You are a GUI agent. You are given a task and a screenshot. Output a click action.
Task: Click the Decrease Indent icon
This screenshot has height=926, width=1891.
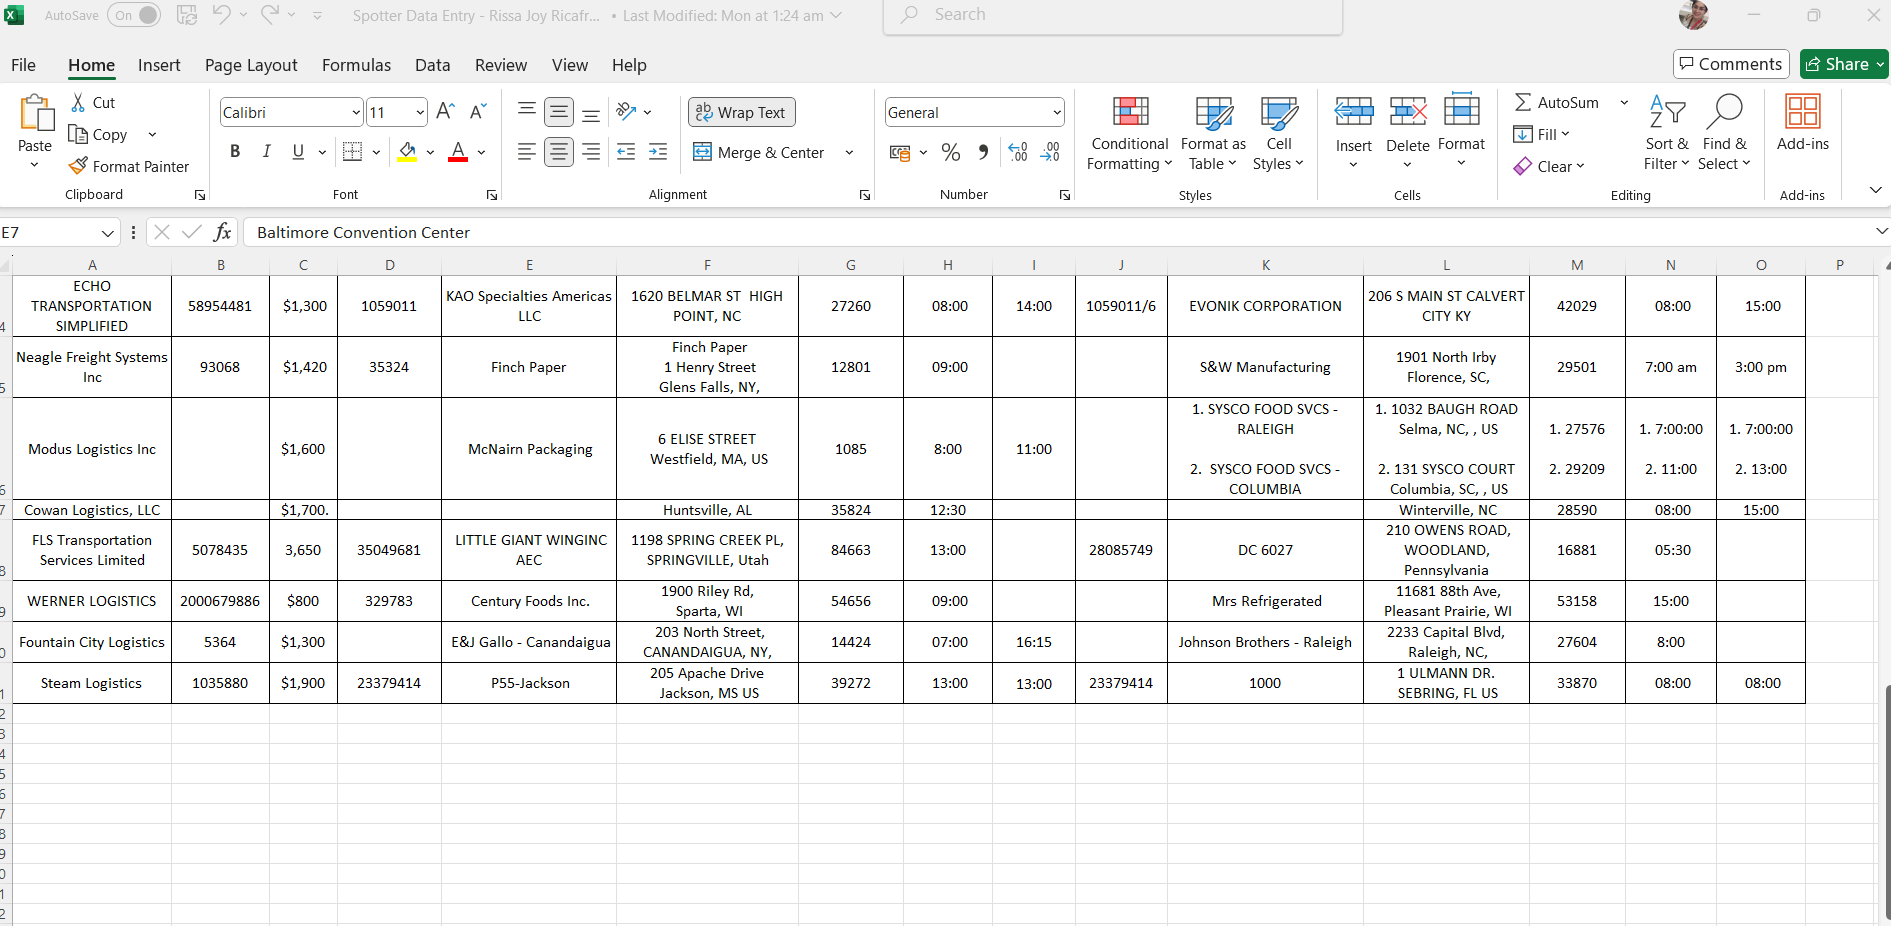[626, 151]
